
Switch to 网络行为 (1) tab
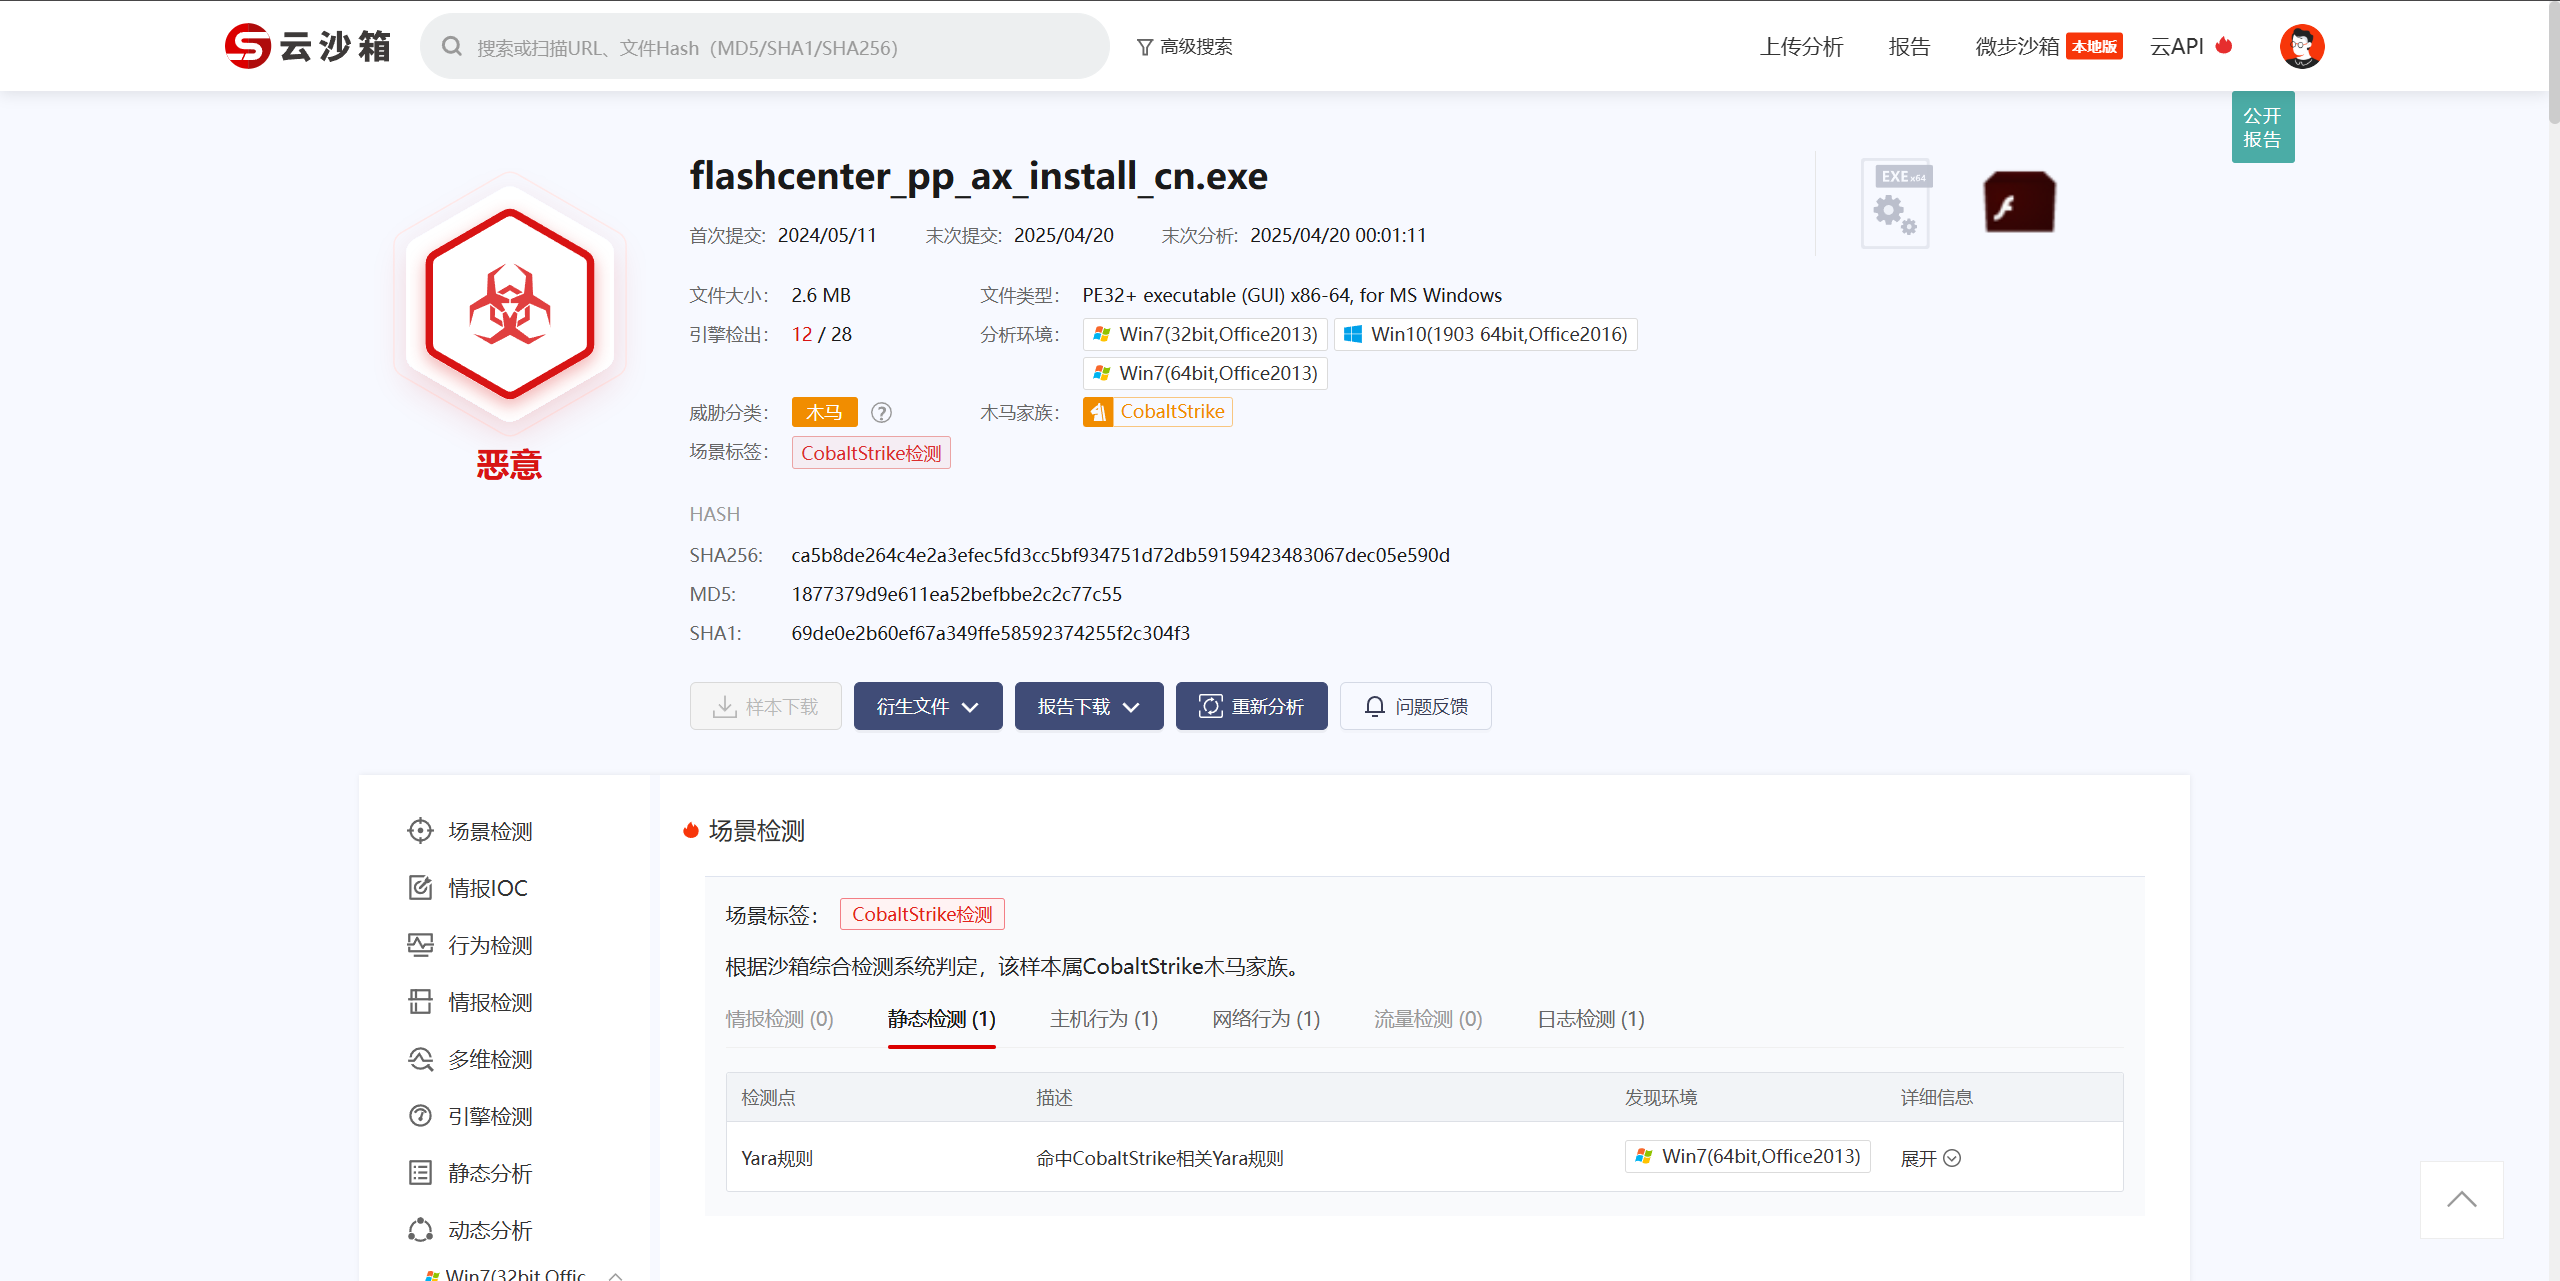point(1265,1019)
